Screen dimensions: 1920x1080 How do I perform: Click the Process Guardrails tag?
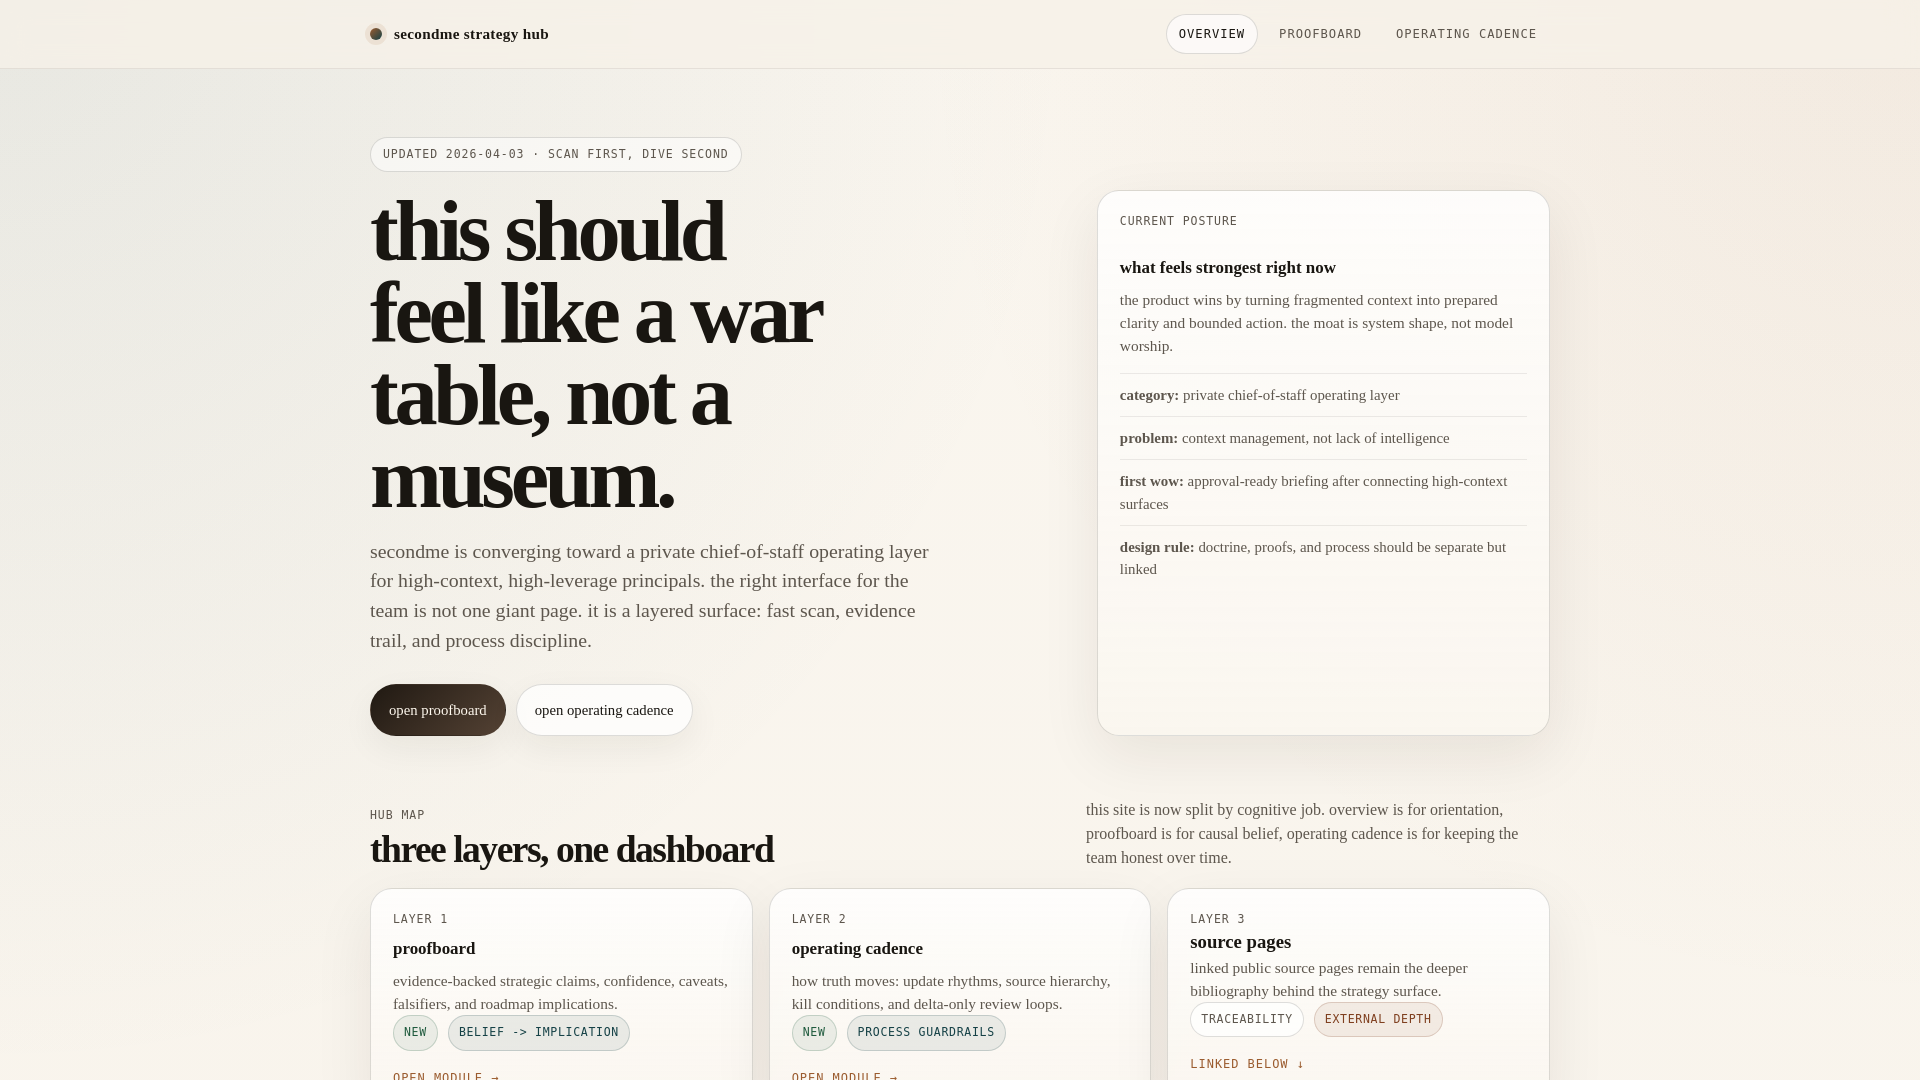pyautogui.click(x=926, y=1033)
